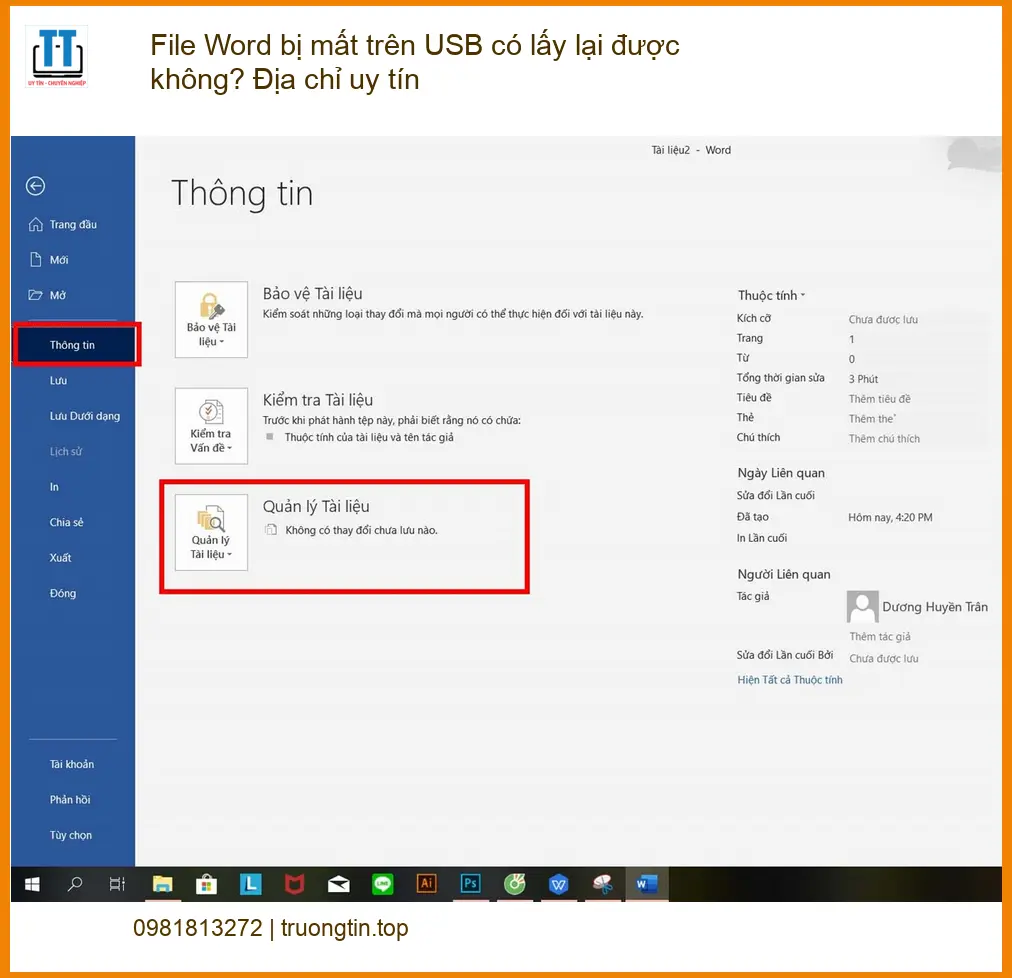The width and height of the screenshot is (1012, 978).
Task: Open Tài khoản account page
Action: [72, 764]
